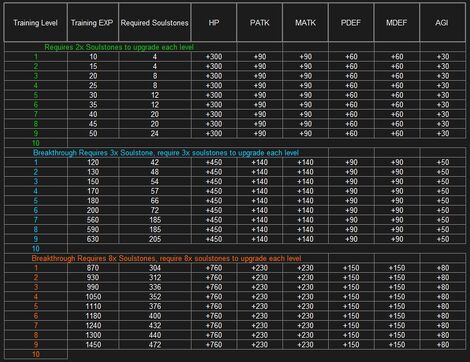Click AGI +30 in the EXP 50 row
Screen dimensions: 470x362
click(x=443, y=133)
